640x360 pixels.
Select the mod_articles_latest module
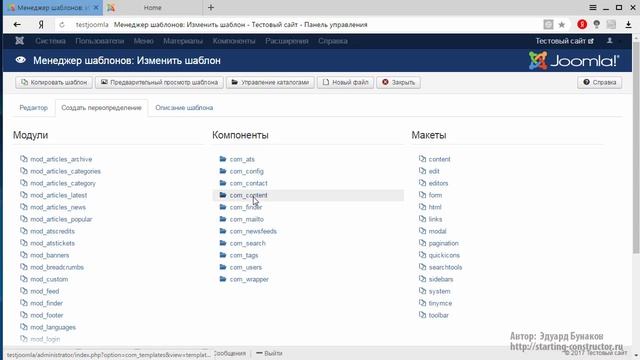(58, 195)
